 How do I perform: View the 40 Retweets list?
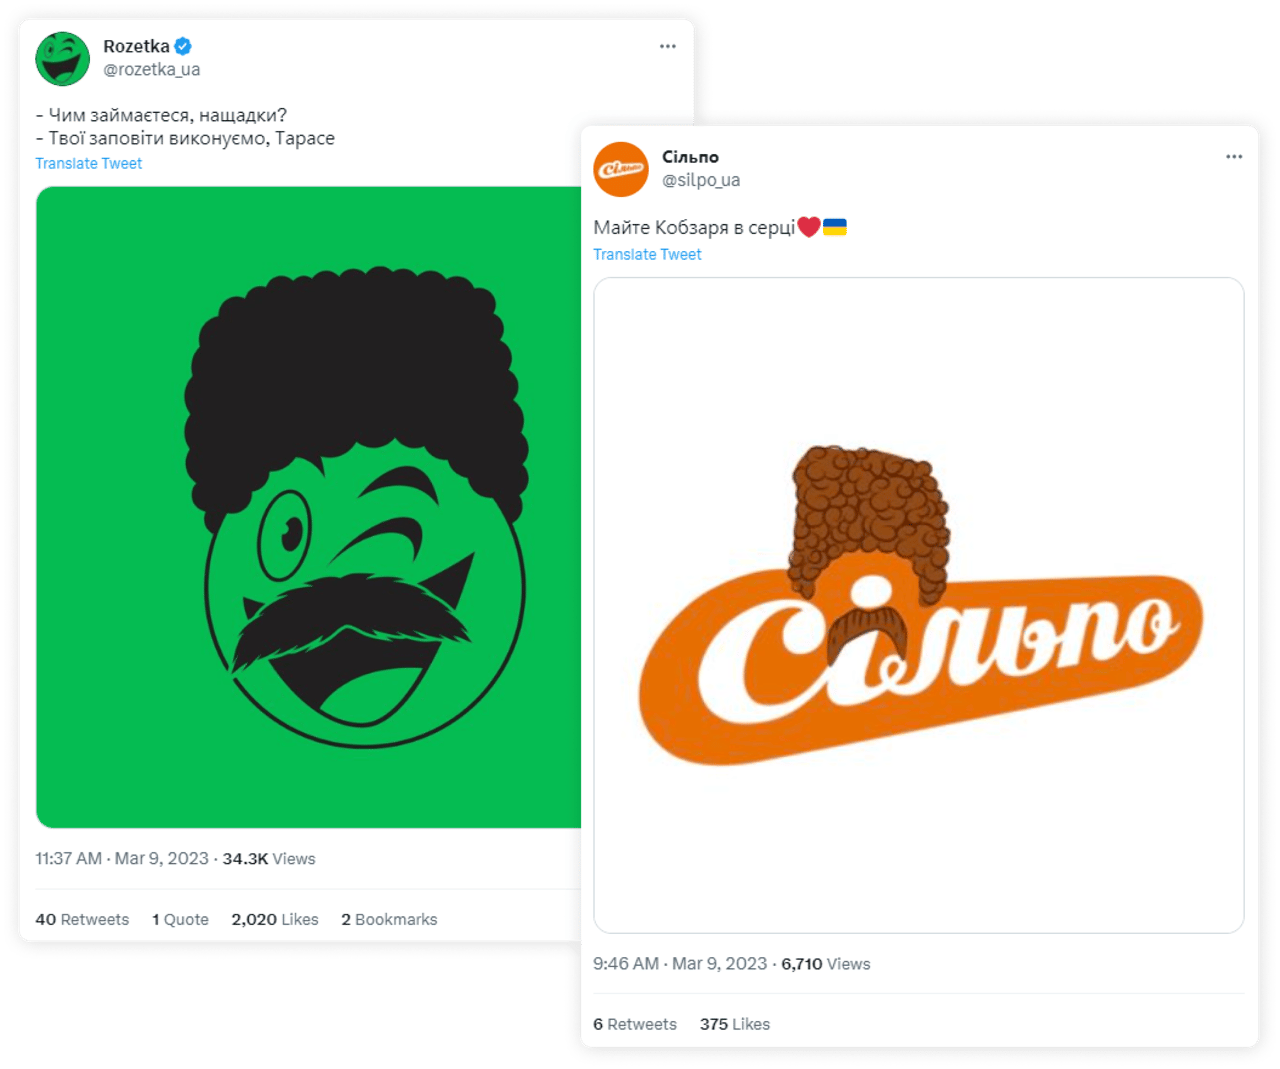pos(82,920)
